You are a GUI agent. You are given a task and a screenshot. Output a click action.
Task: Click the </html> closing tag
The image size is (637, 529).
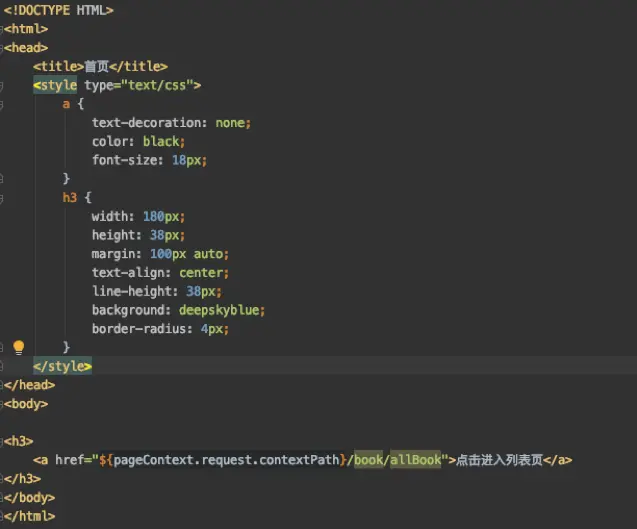point(29,516)
